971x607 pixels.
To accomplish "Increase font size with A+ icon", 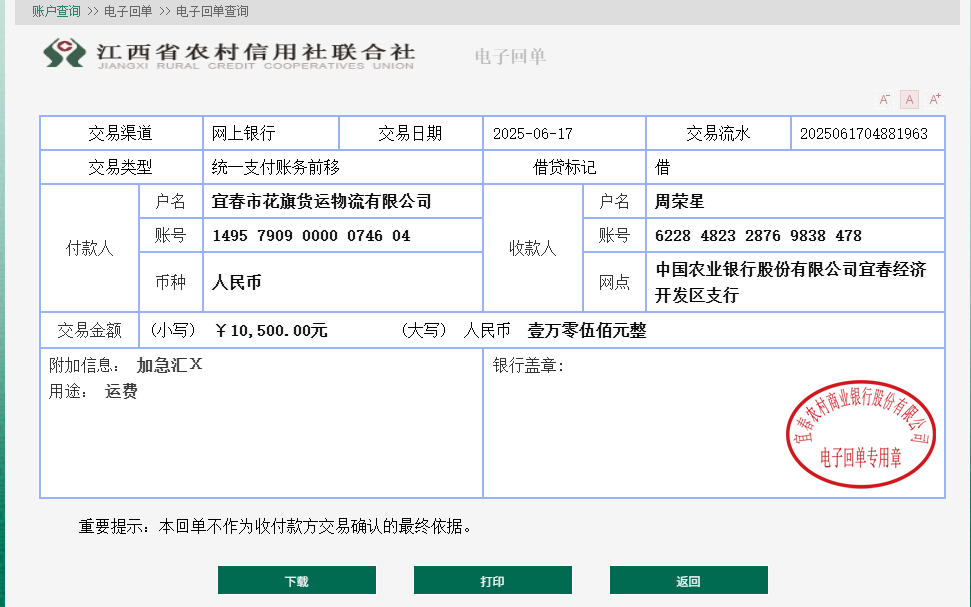I will tap(934, 99).
